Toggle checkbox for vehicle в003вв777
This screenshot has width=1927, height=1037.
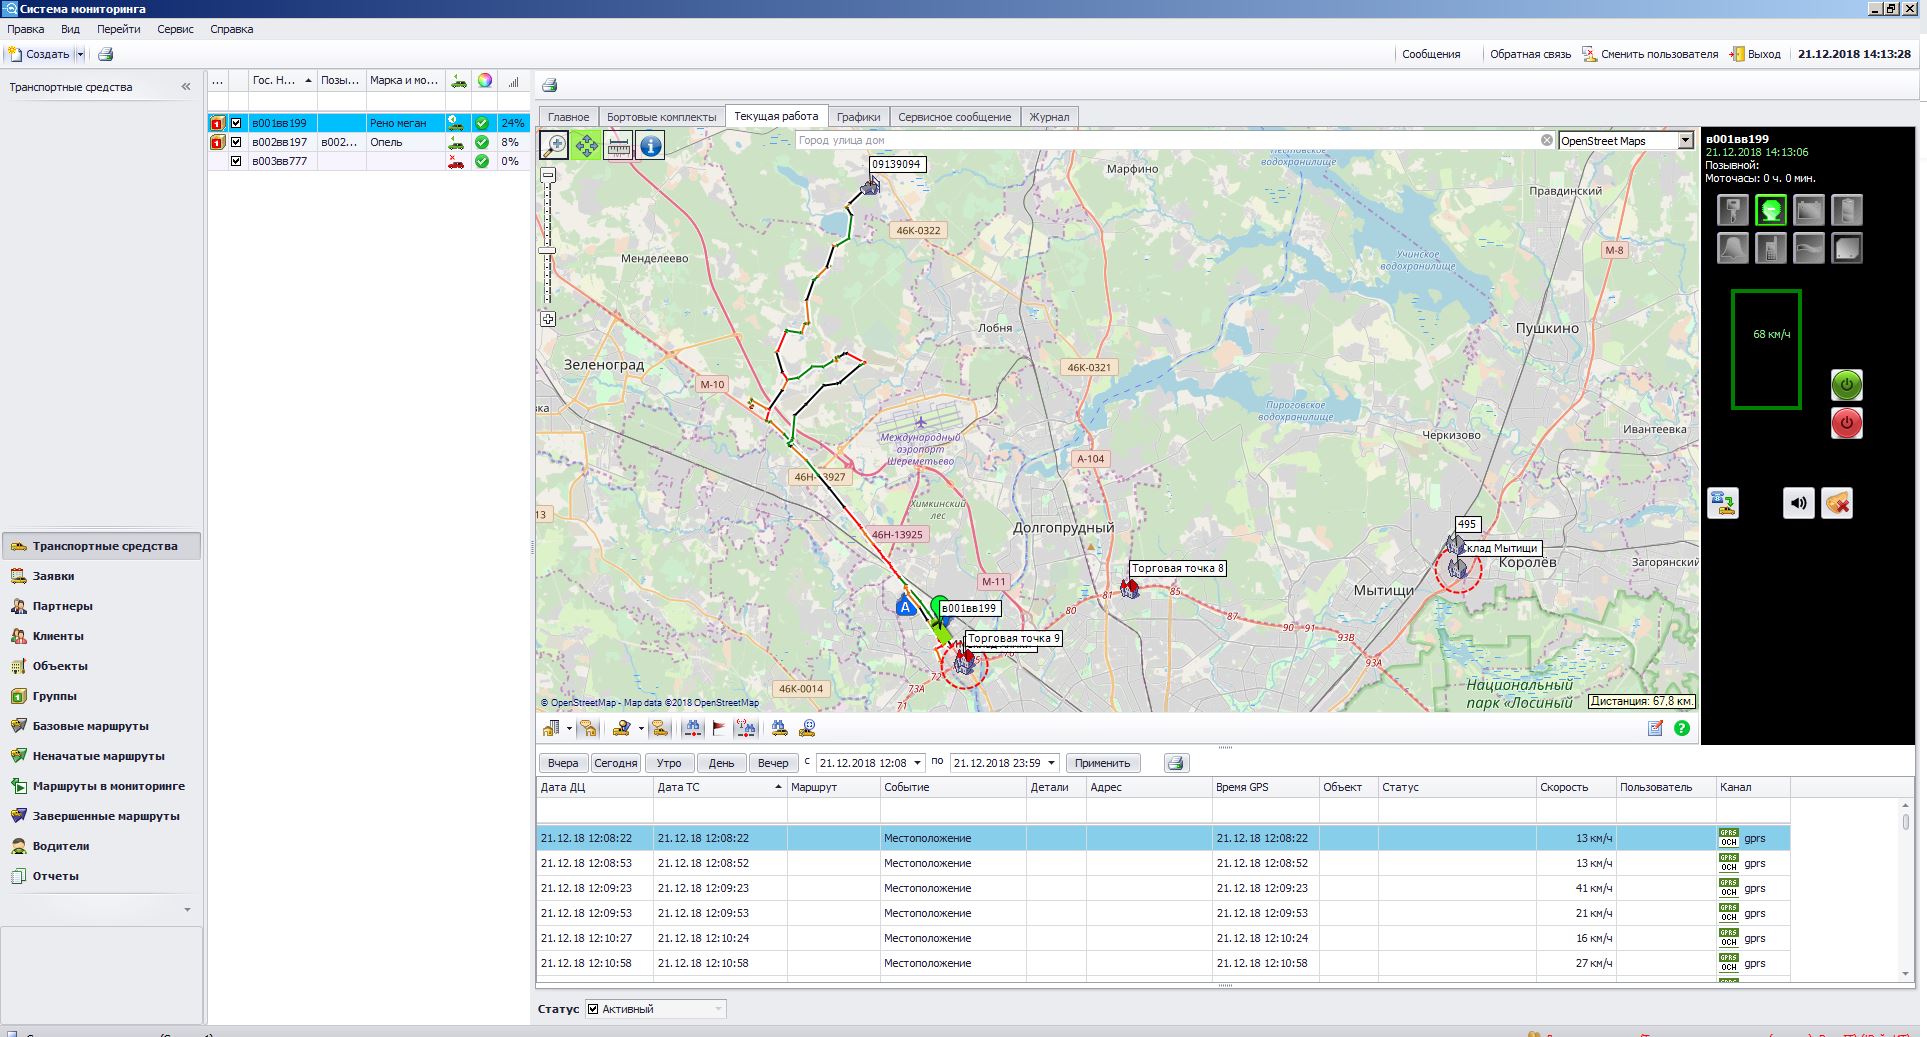(x=236, y=161)
